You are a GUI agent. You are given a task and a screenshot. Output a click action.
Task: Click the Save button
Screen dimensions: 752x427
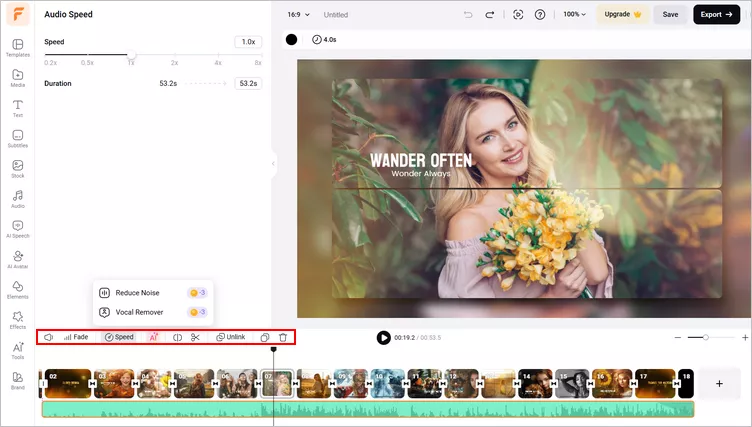[670, 14]
